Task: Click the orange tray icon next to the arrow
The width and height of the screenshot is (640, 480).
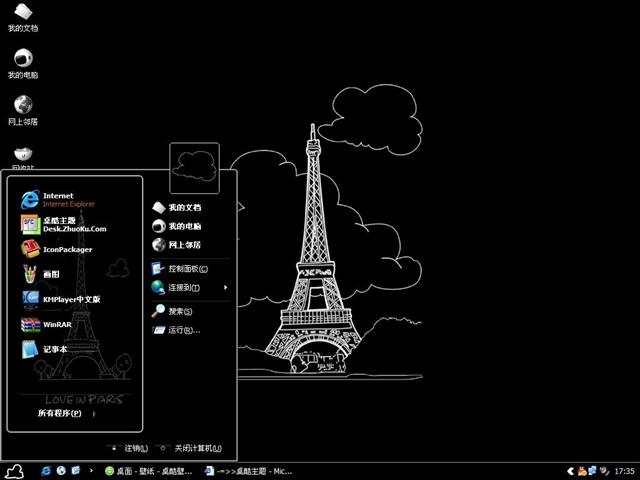Action: [582, 471]
